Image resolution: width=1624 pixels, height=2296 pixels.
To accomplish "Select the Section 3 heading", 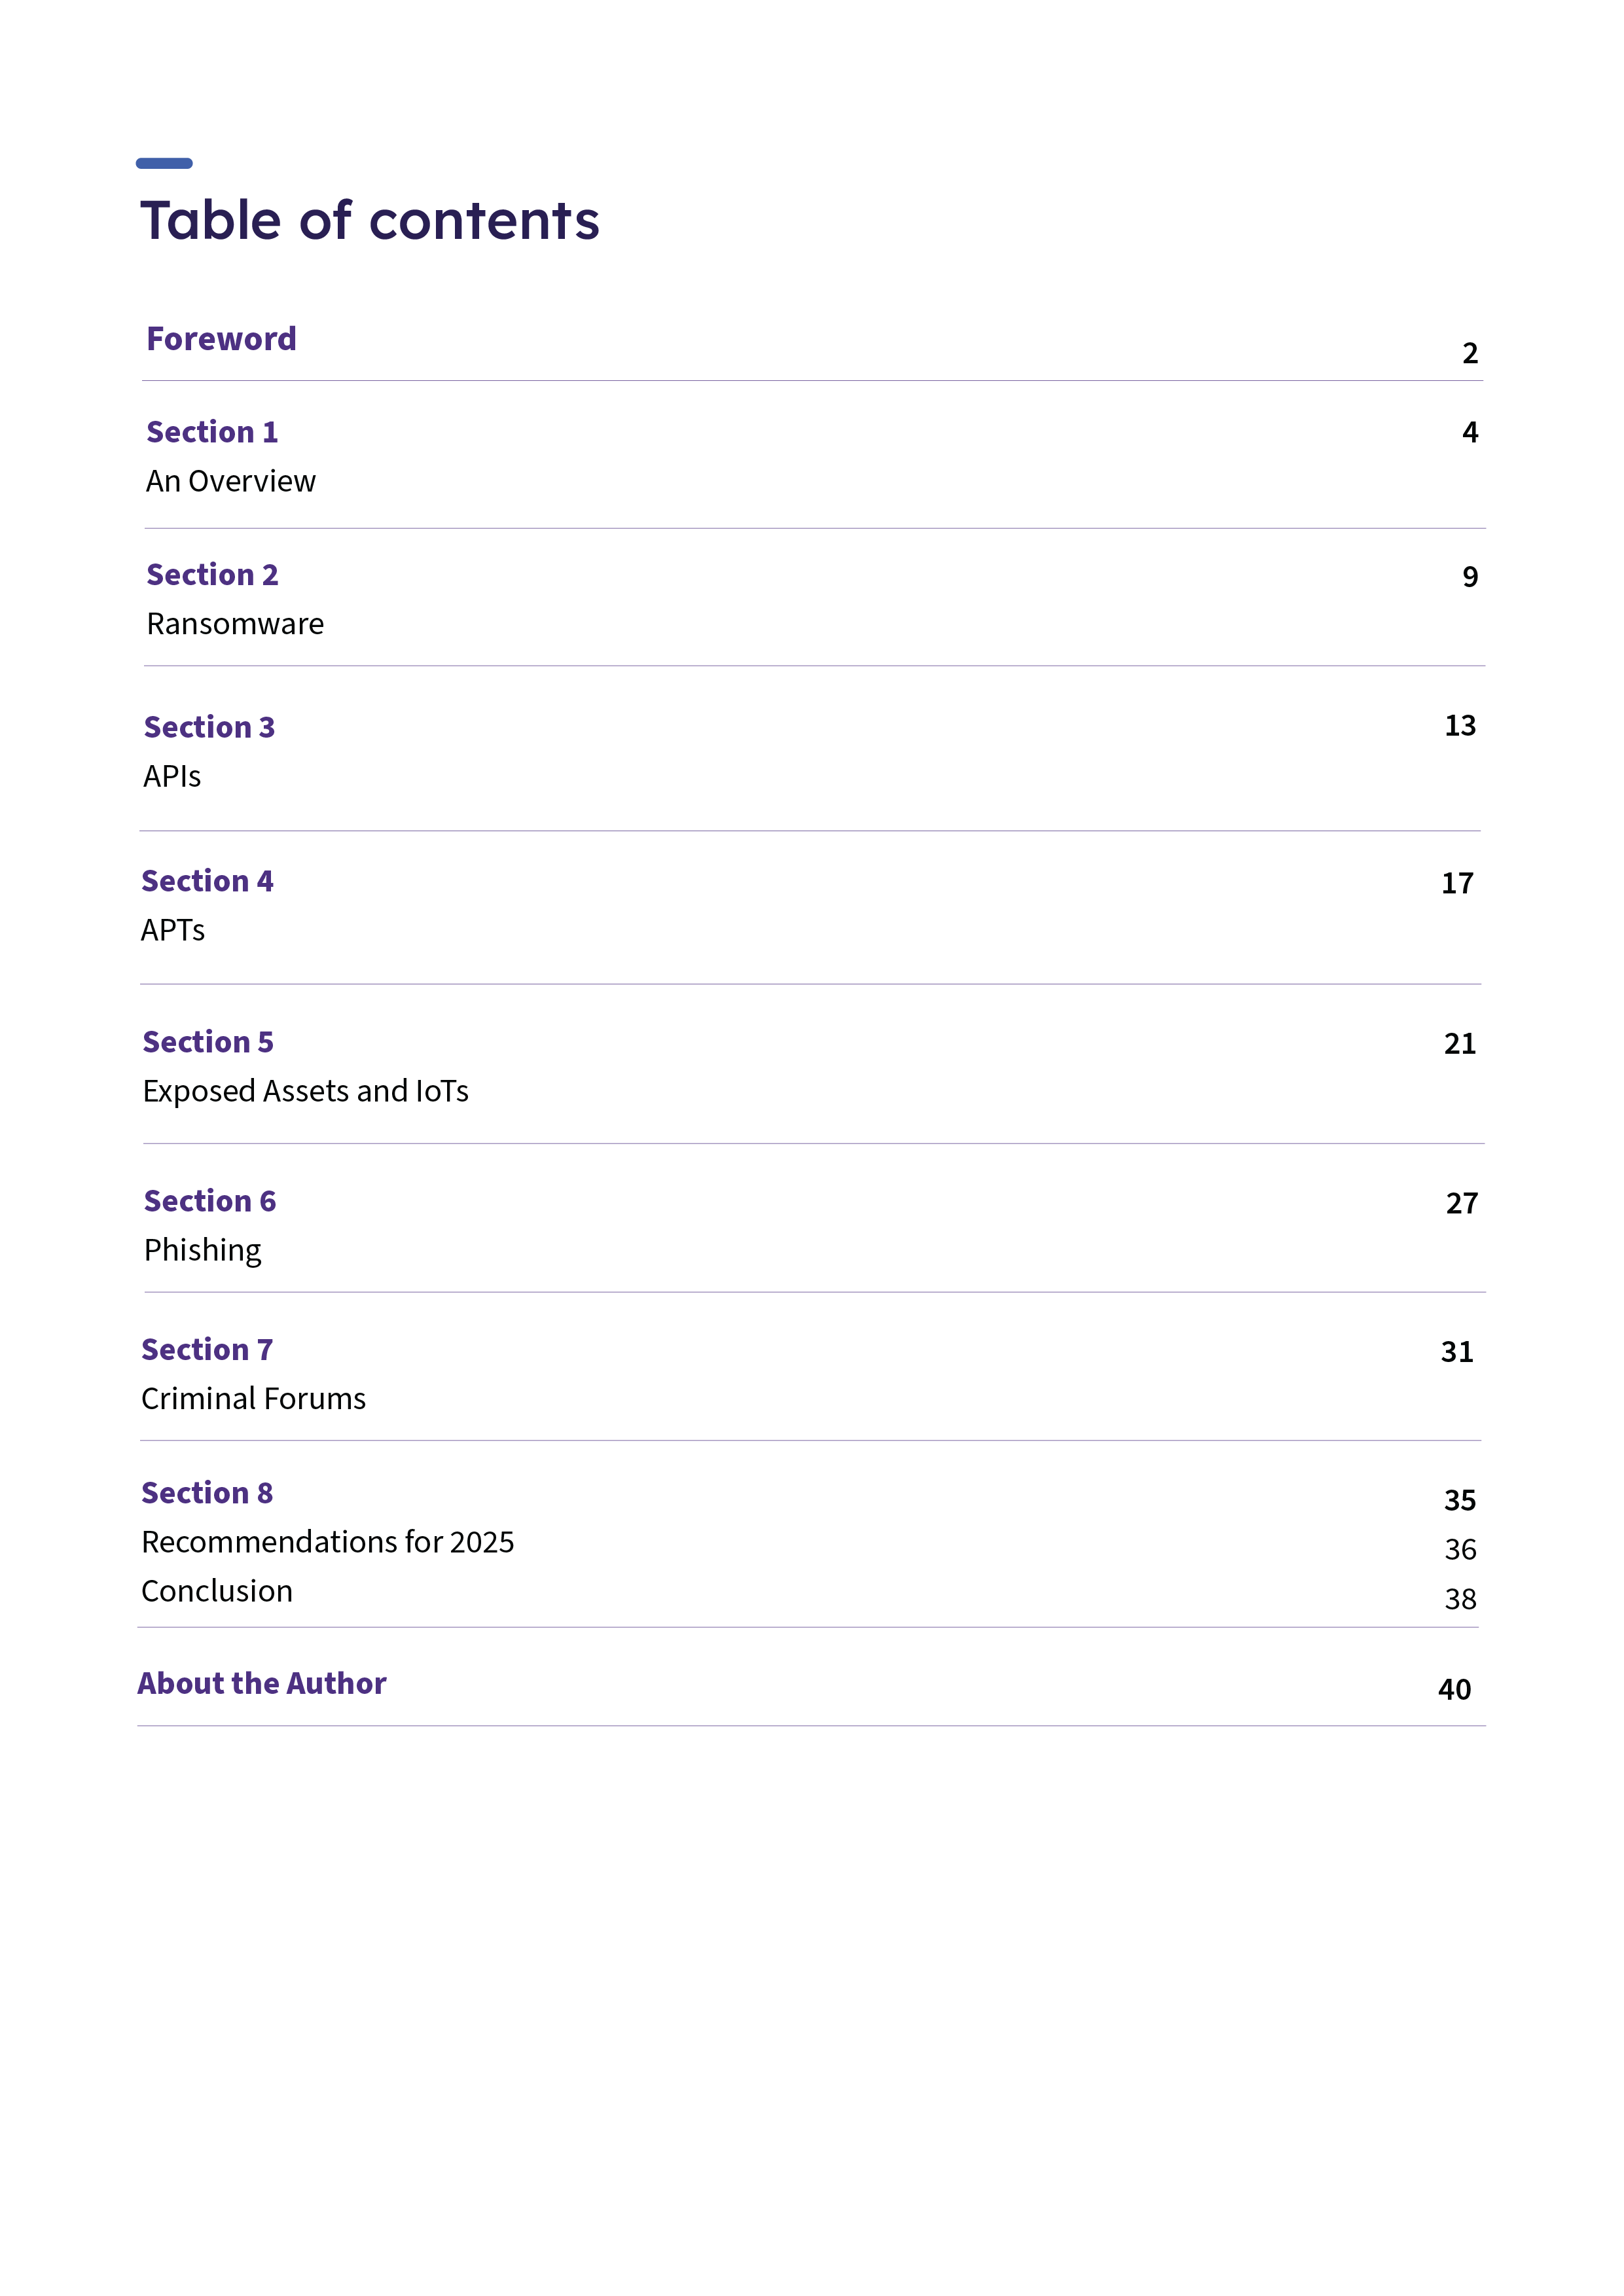I will click(x=209, y=727).
